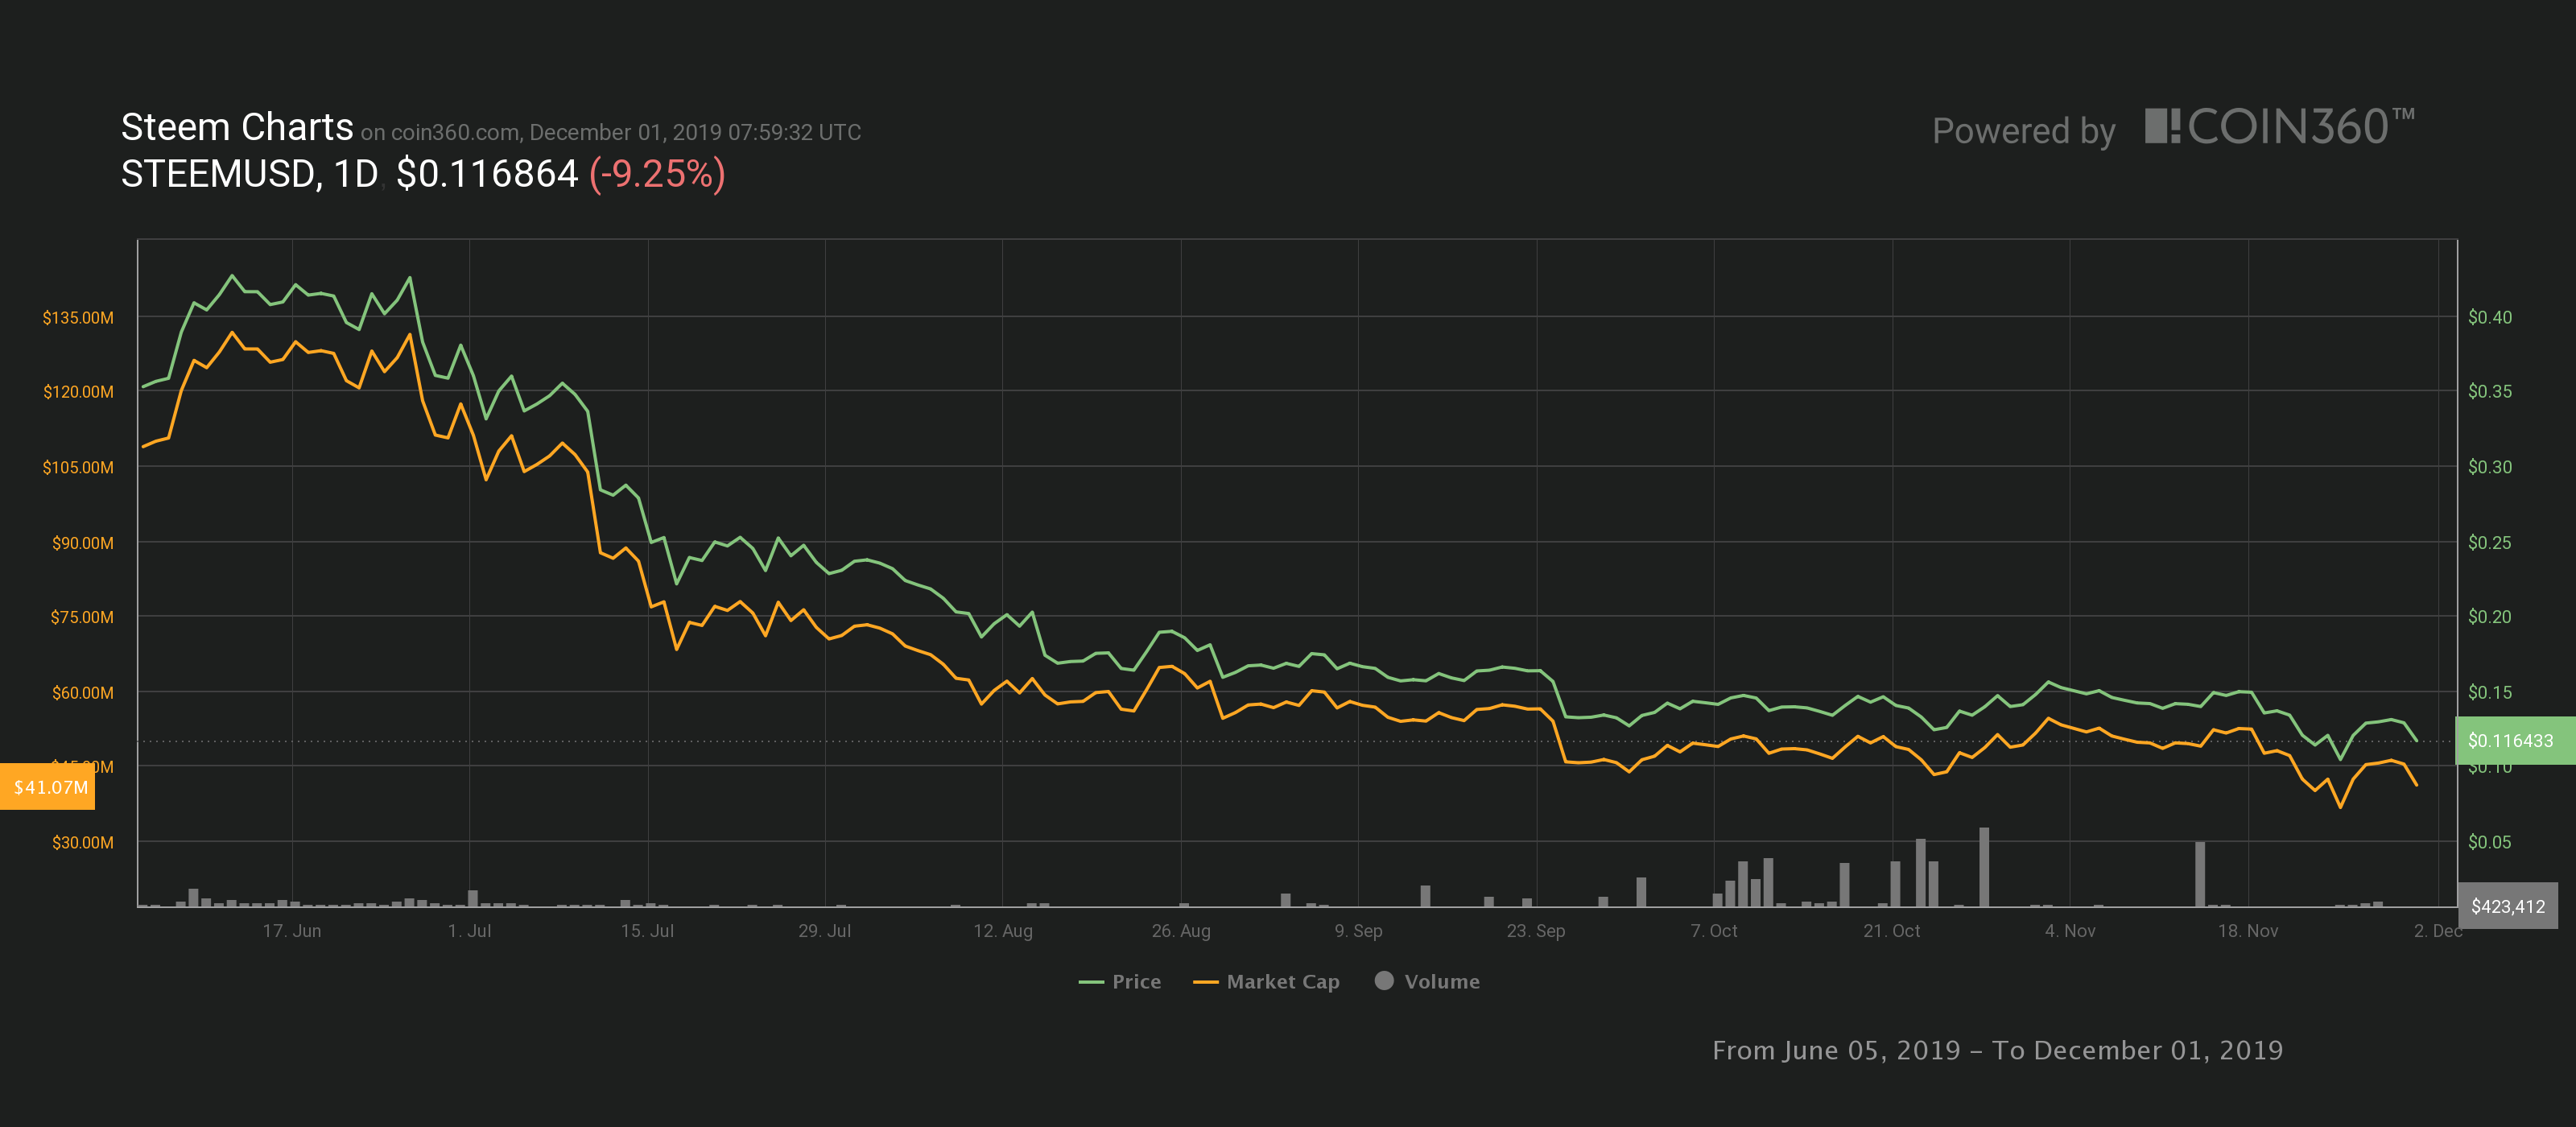Click the STEEMUSD, 1D pair label
Screen dimensions: 2576x1127
click(x=249, y=174)
